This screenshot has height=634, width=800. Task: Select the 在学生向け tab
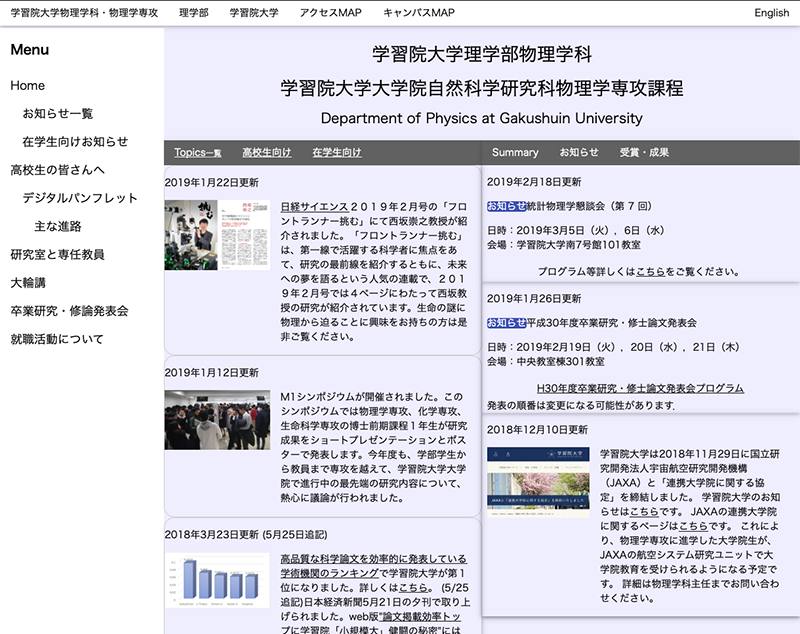point(337,152)
